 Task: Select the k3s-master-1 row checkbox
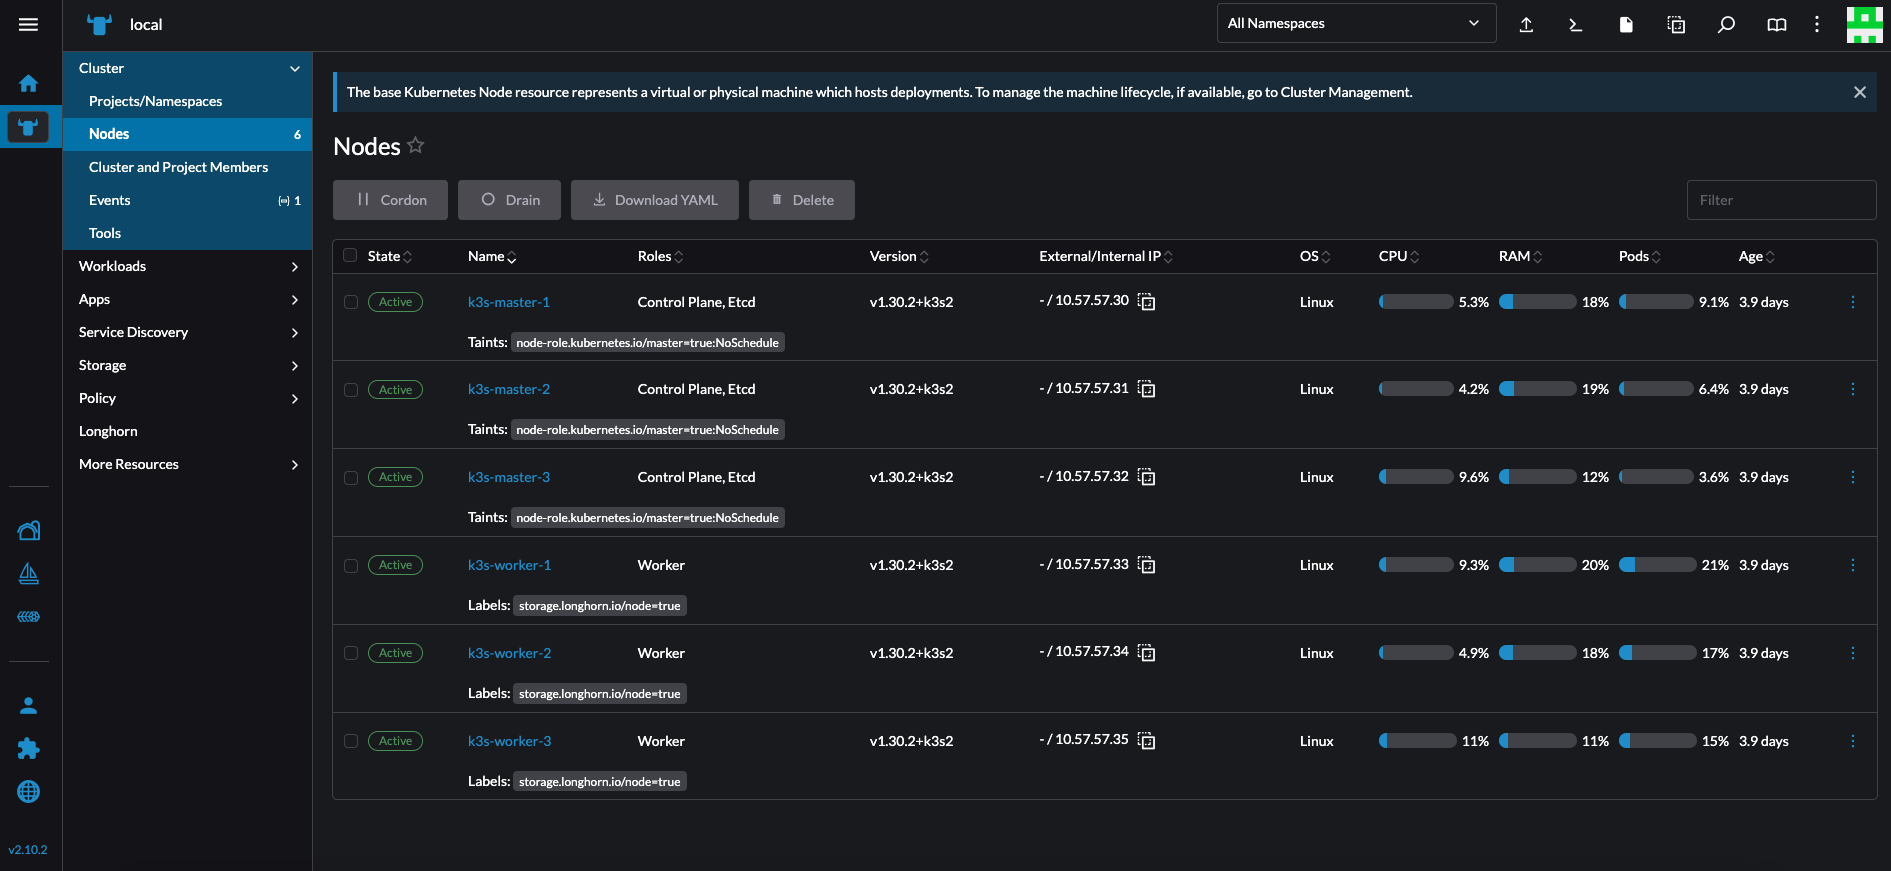pos(351,302)
